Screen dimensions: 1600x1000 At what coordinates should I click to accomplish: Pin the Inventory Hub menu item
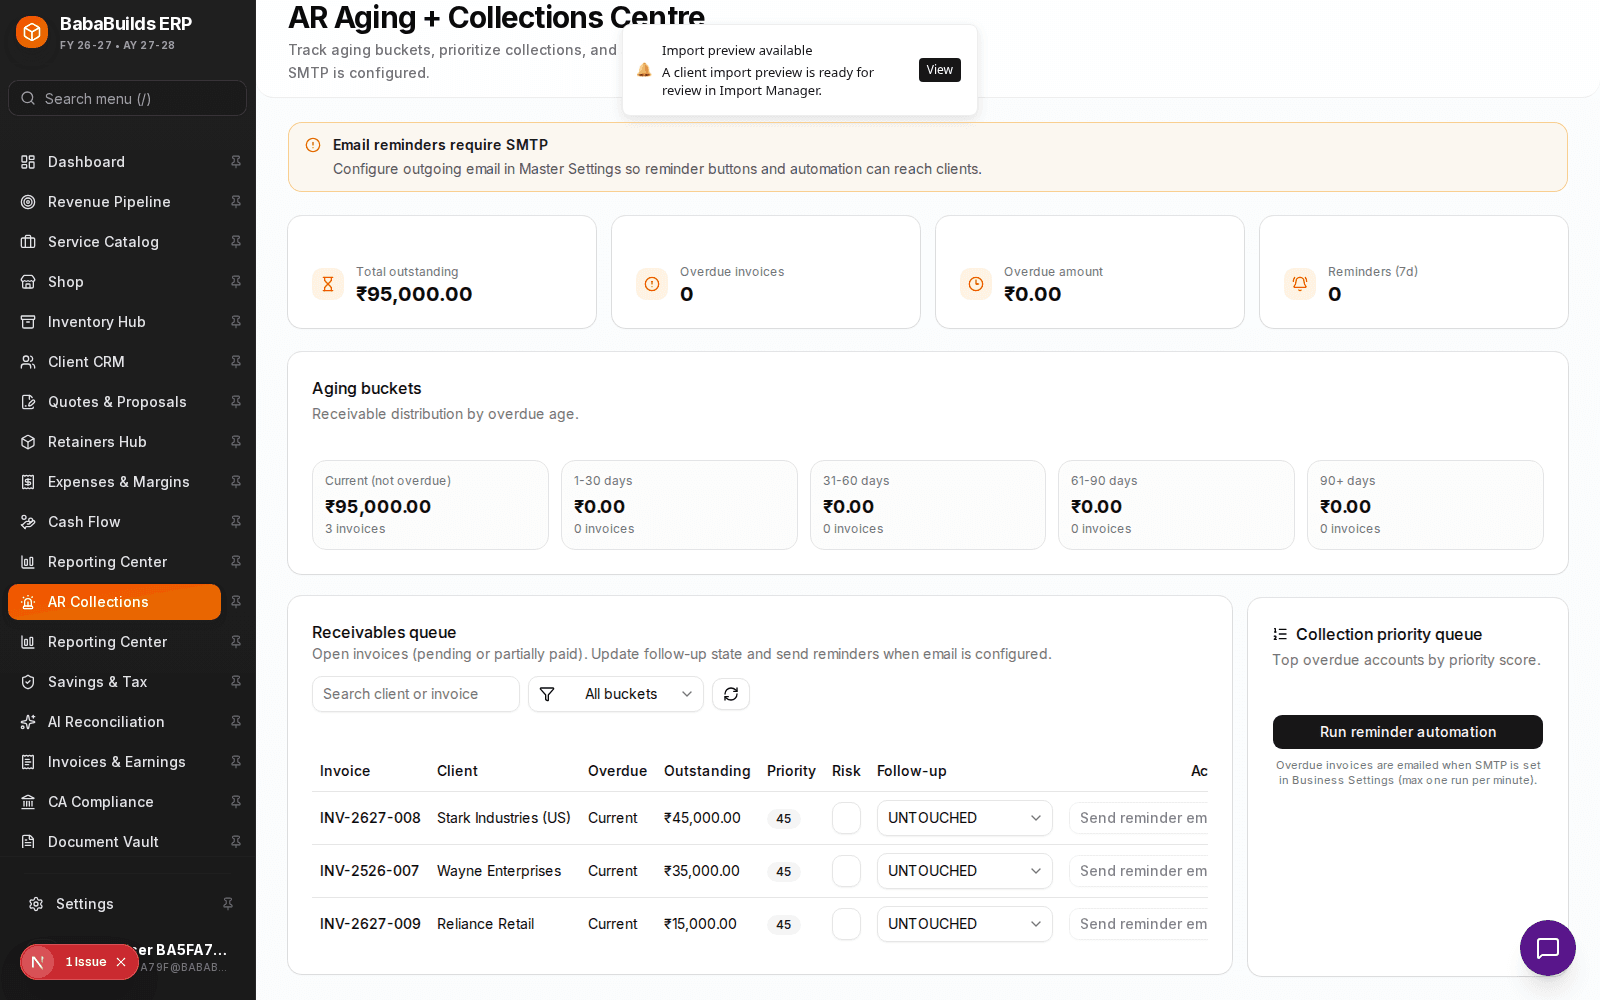tap(236, 322)
